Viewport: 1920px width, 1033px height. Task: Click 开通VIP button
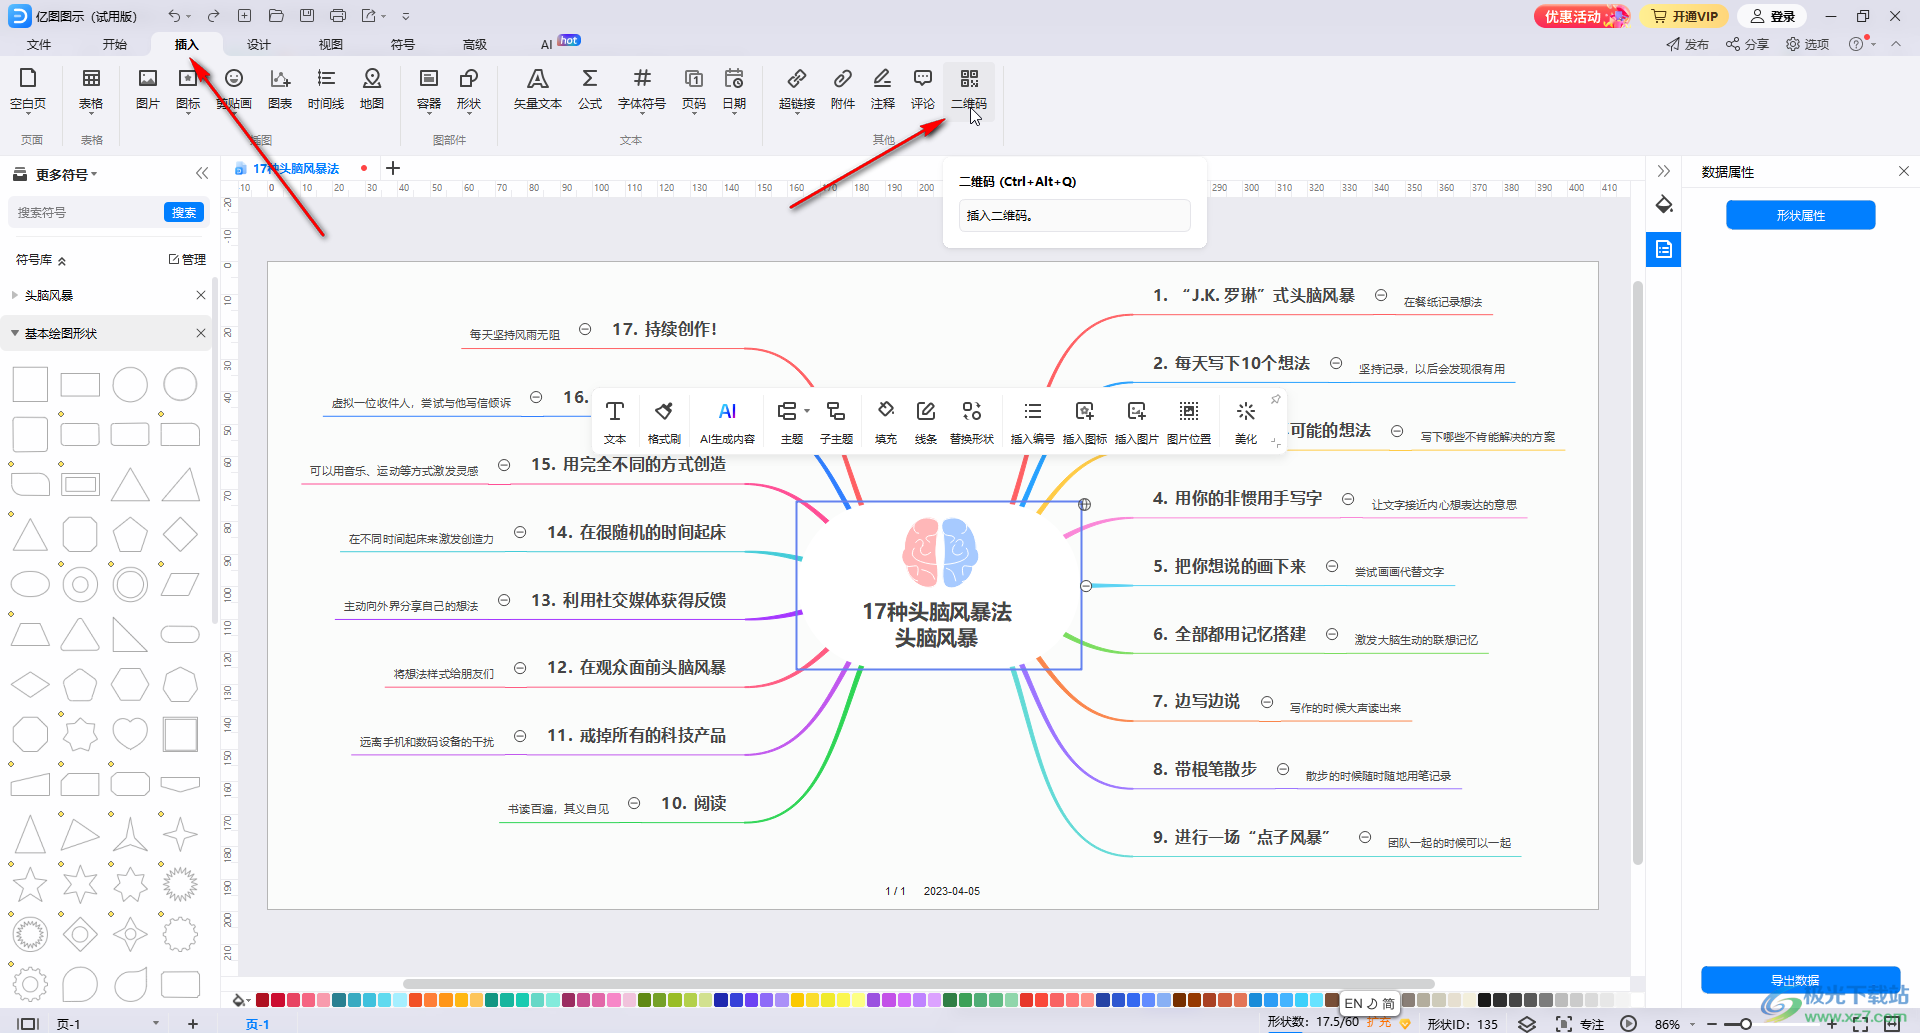pyautogui.click(x=1684, y=16)
